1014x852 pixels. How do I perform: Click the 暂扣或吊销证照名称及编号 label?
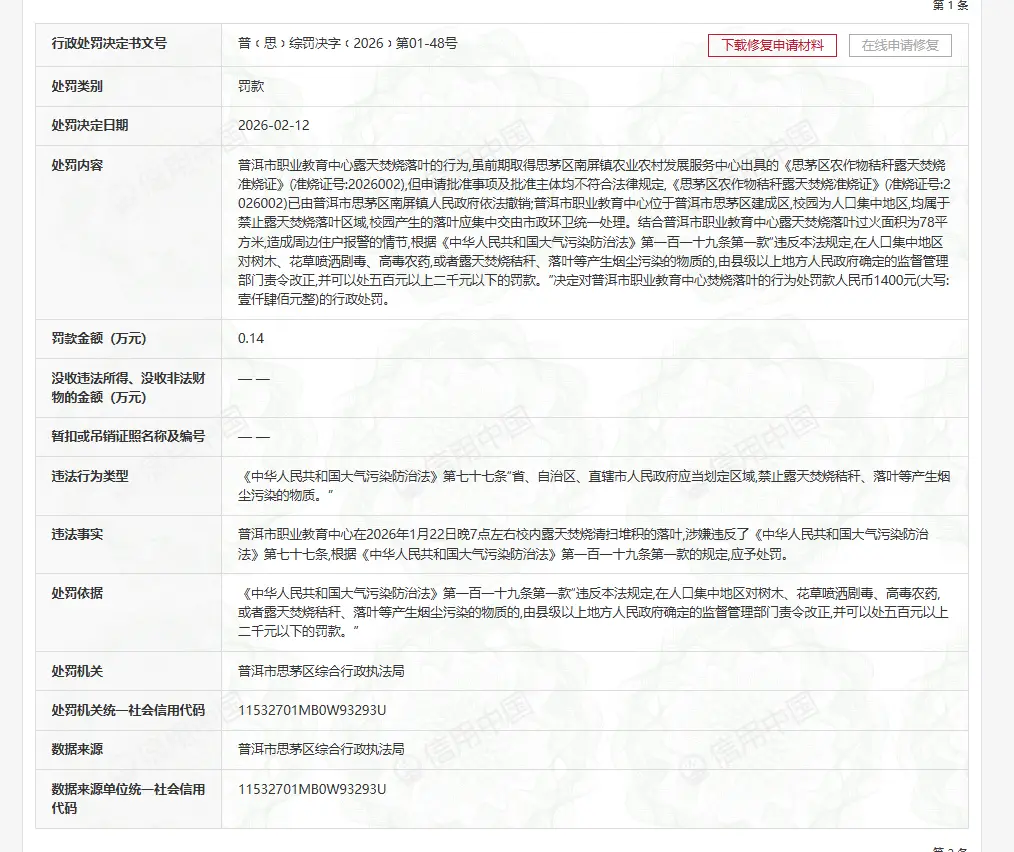click(x=128, y=437)
